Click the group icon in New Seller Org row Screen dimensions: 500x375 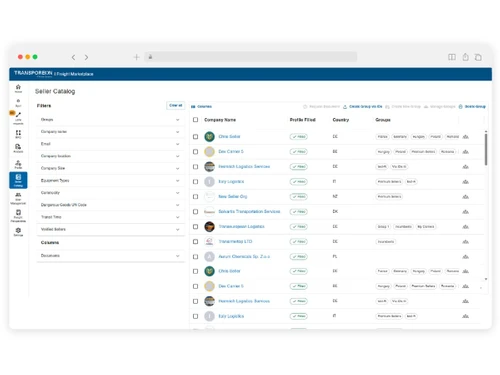(466, 197)
